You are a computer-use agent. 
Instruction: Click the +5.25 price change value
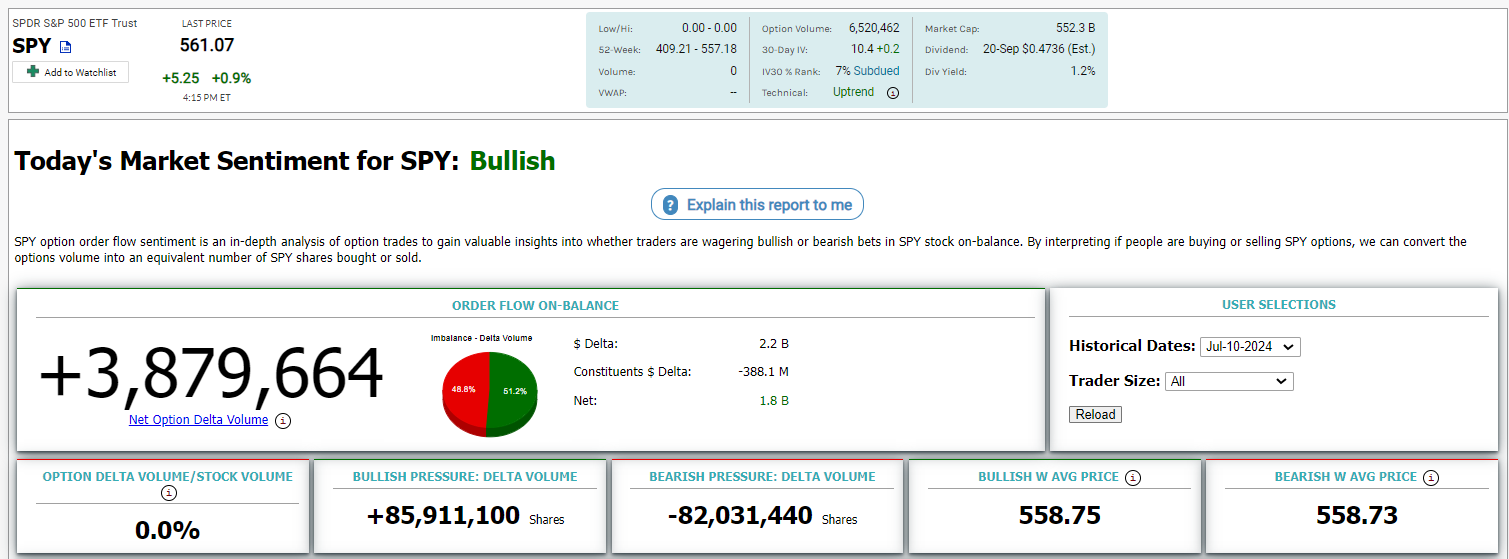[181, 78]
